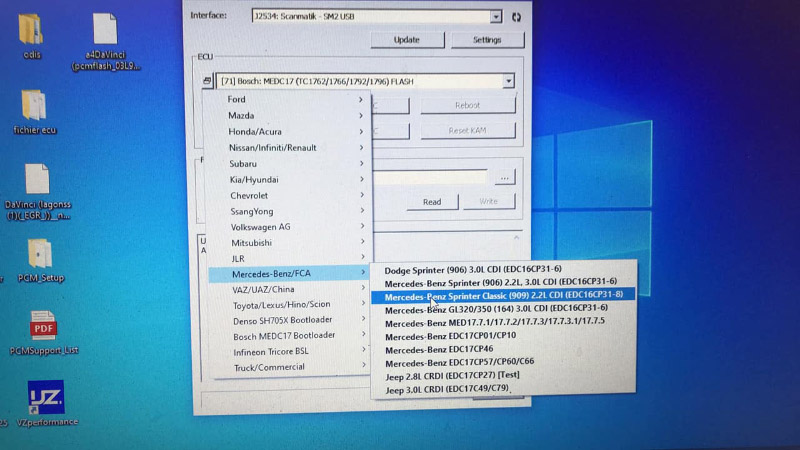800x450 pixels.
Task: Expand the Kia/Hyundai submenu
Action: coord(289,180)
